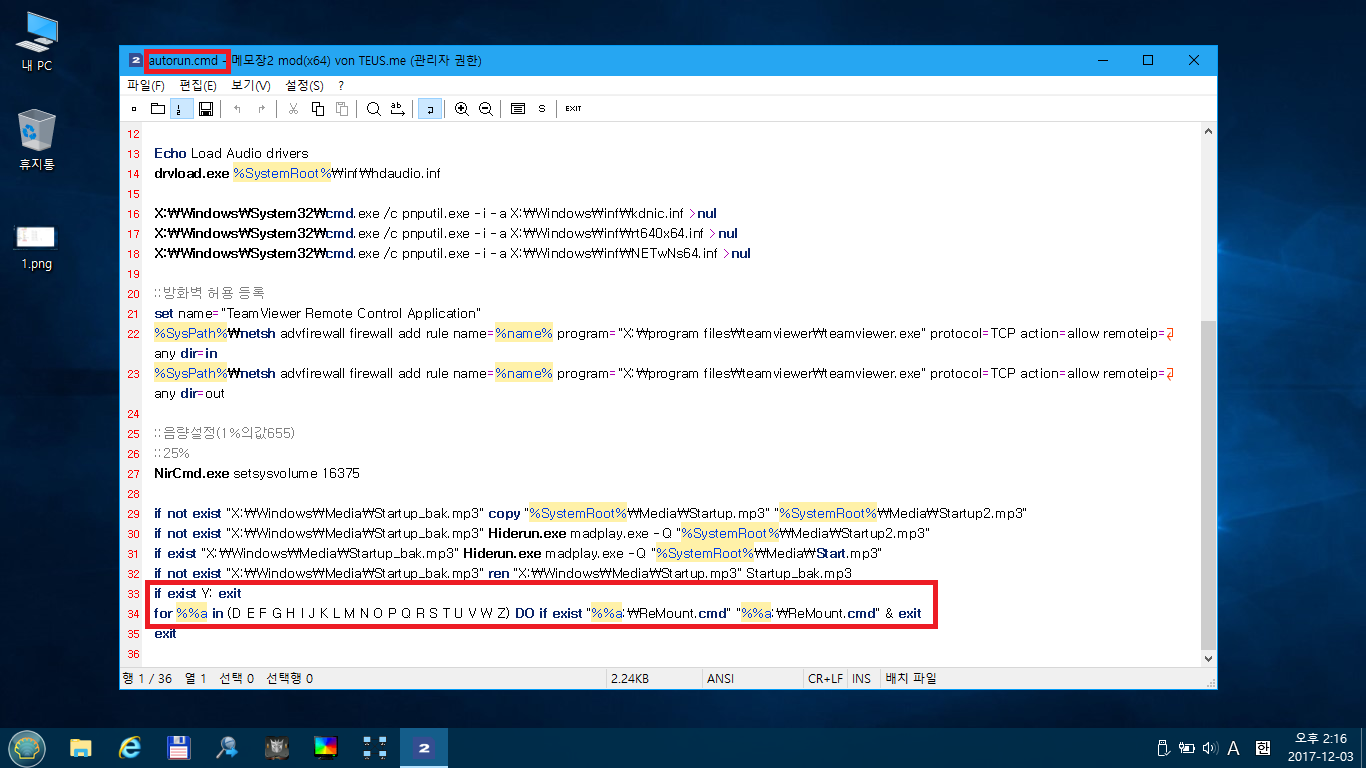The image size is (1366, 768).
Task: Click the line 13 Echo Load Audio drivers
Action: [231, 153]
